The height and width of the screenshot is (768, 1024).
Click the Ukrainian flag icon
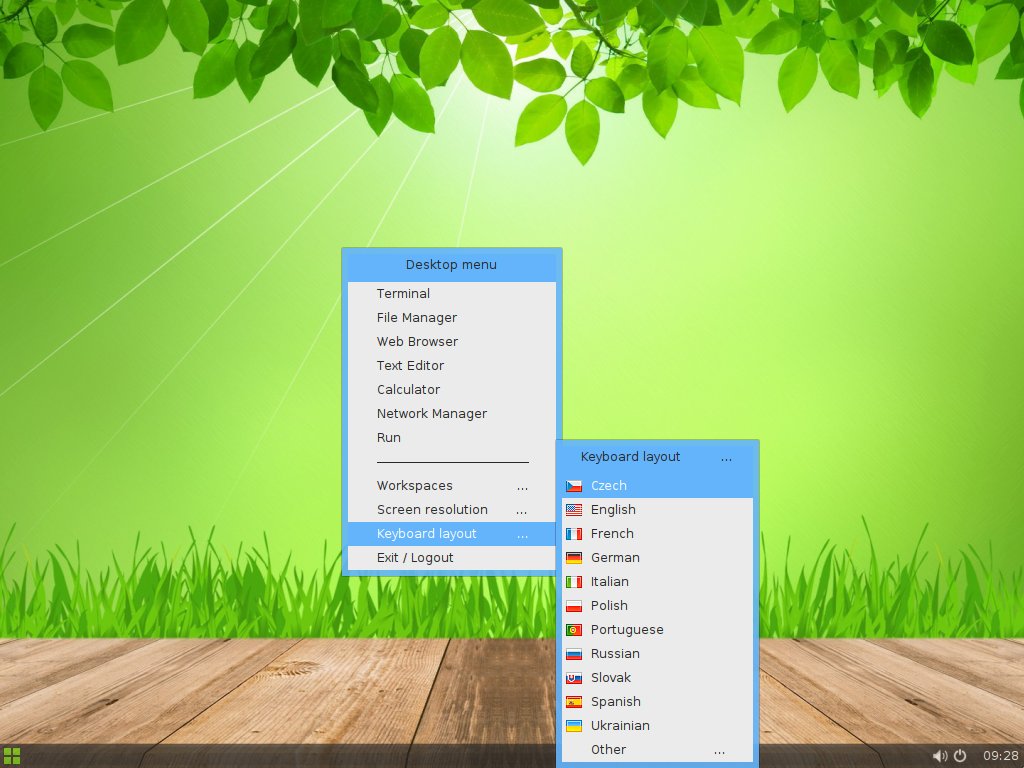(x=574, y=726)
